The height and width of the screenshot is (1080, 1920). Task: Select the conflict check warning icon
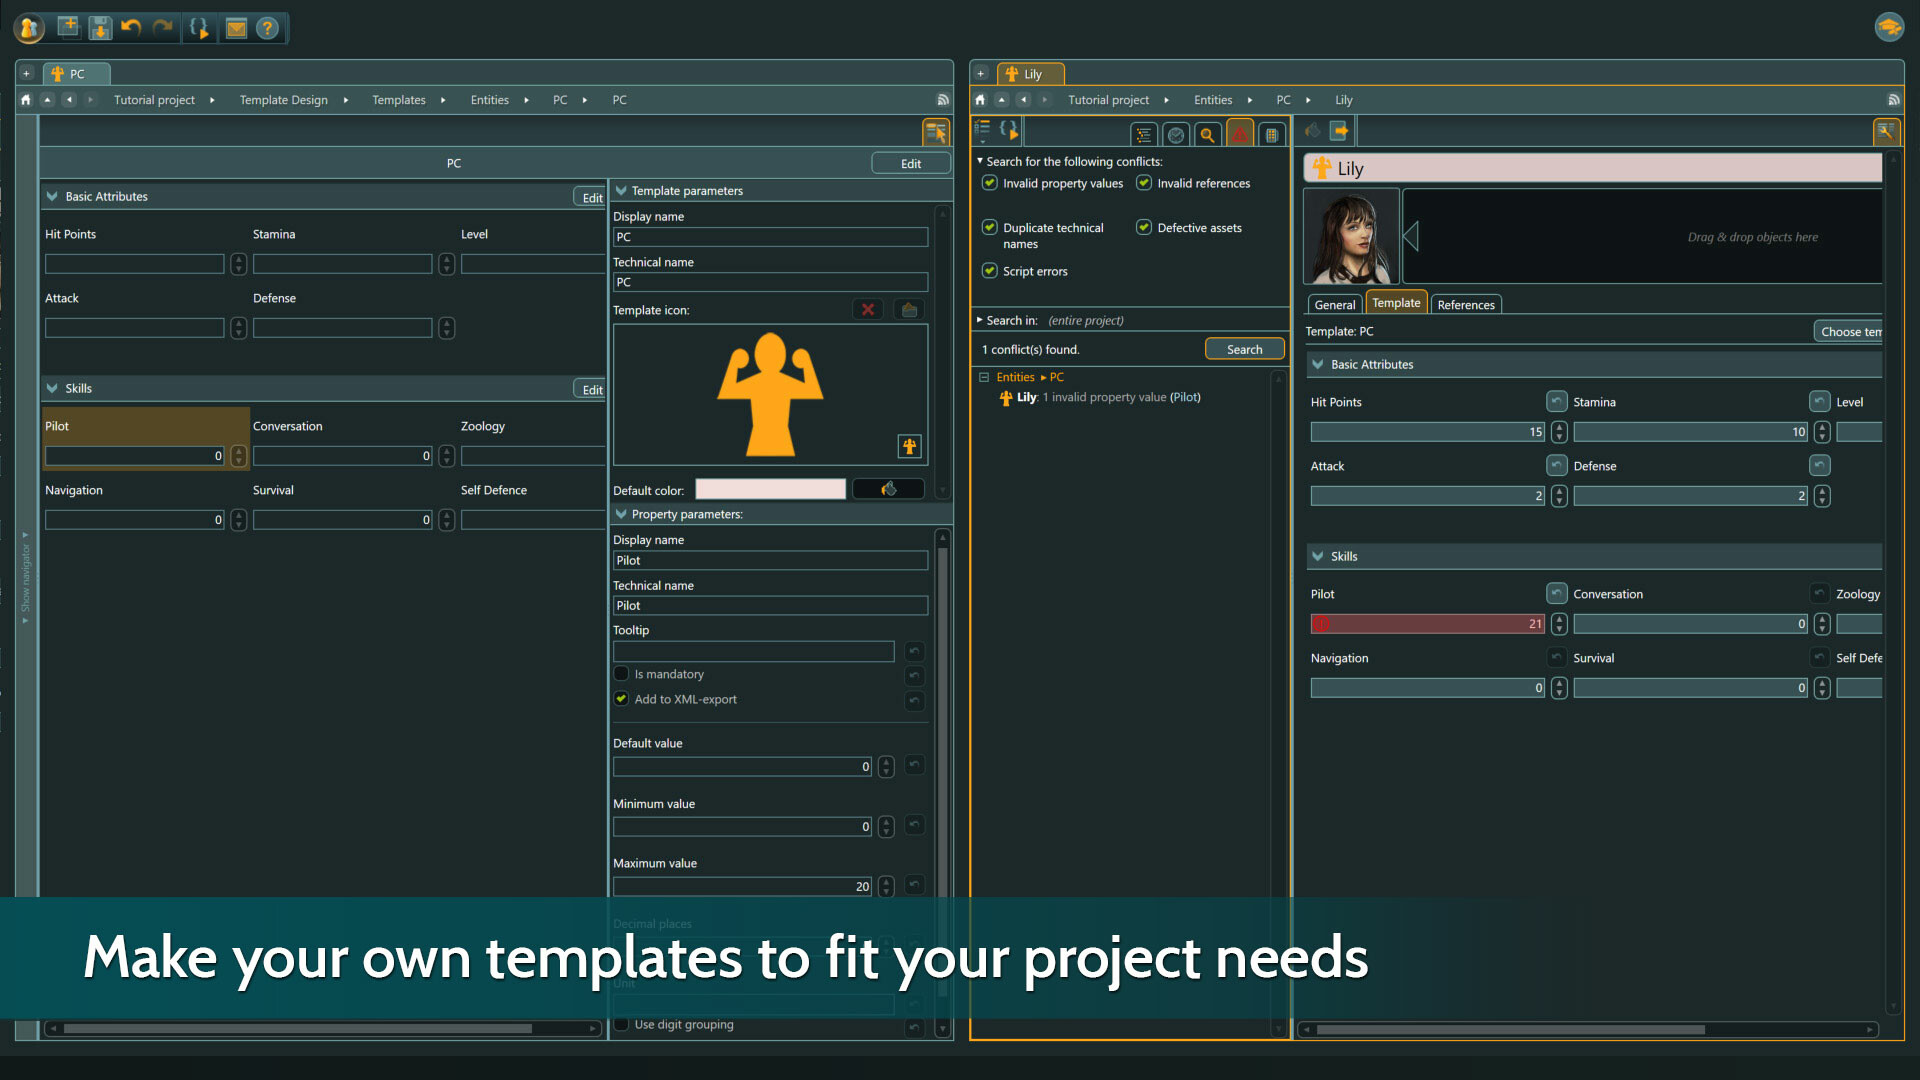pos(1240,133)
